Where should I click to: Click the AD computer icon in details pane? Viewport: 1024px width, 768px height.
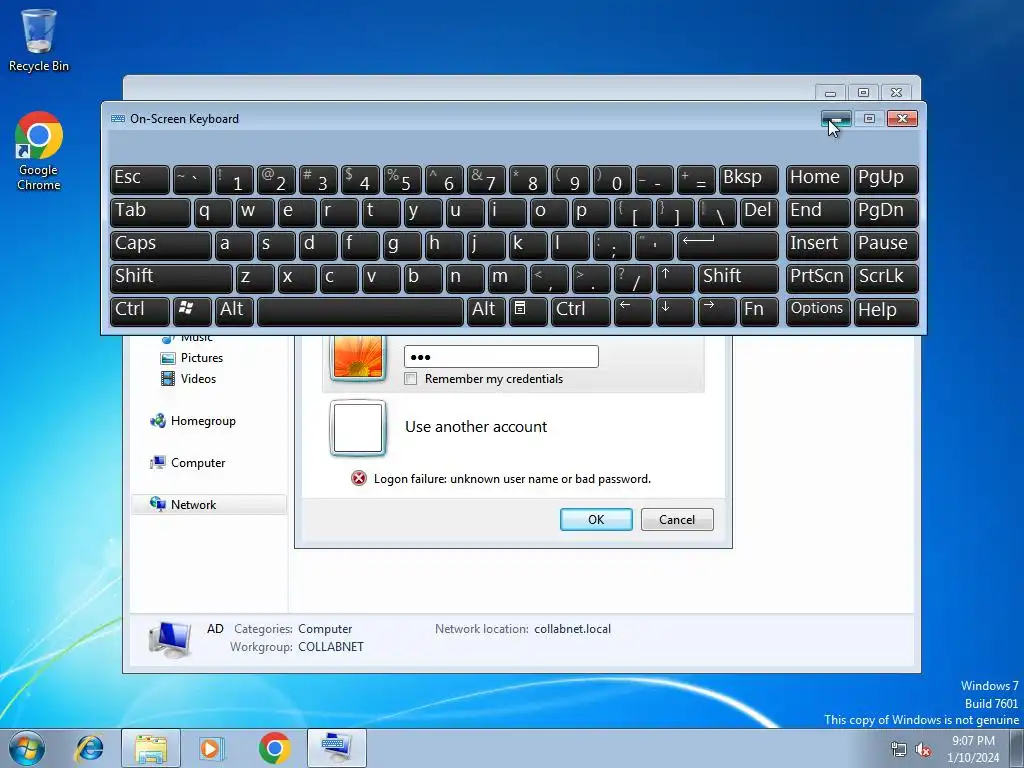[170, 638]
